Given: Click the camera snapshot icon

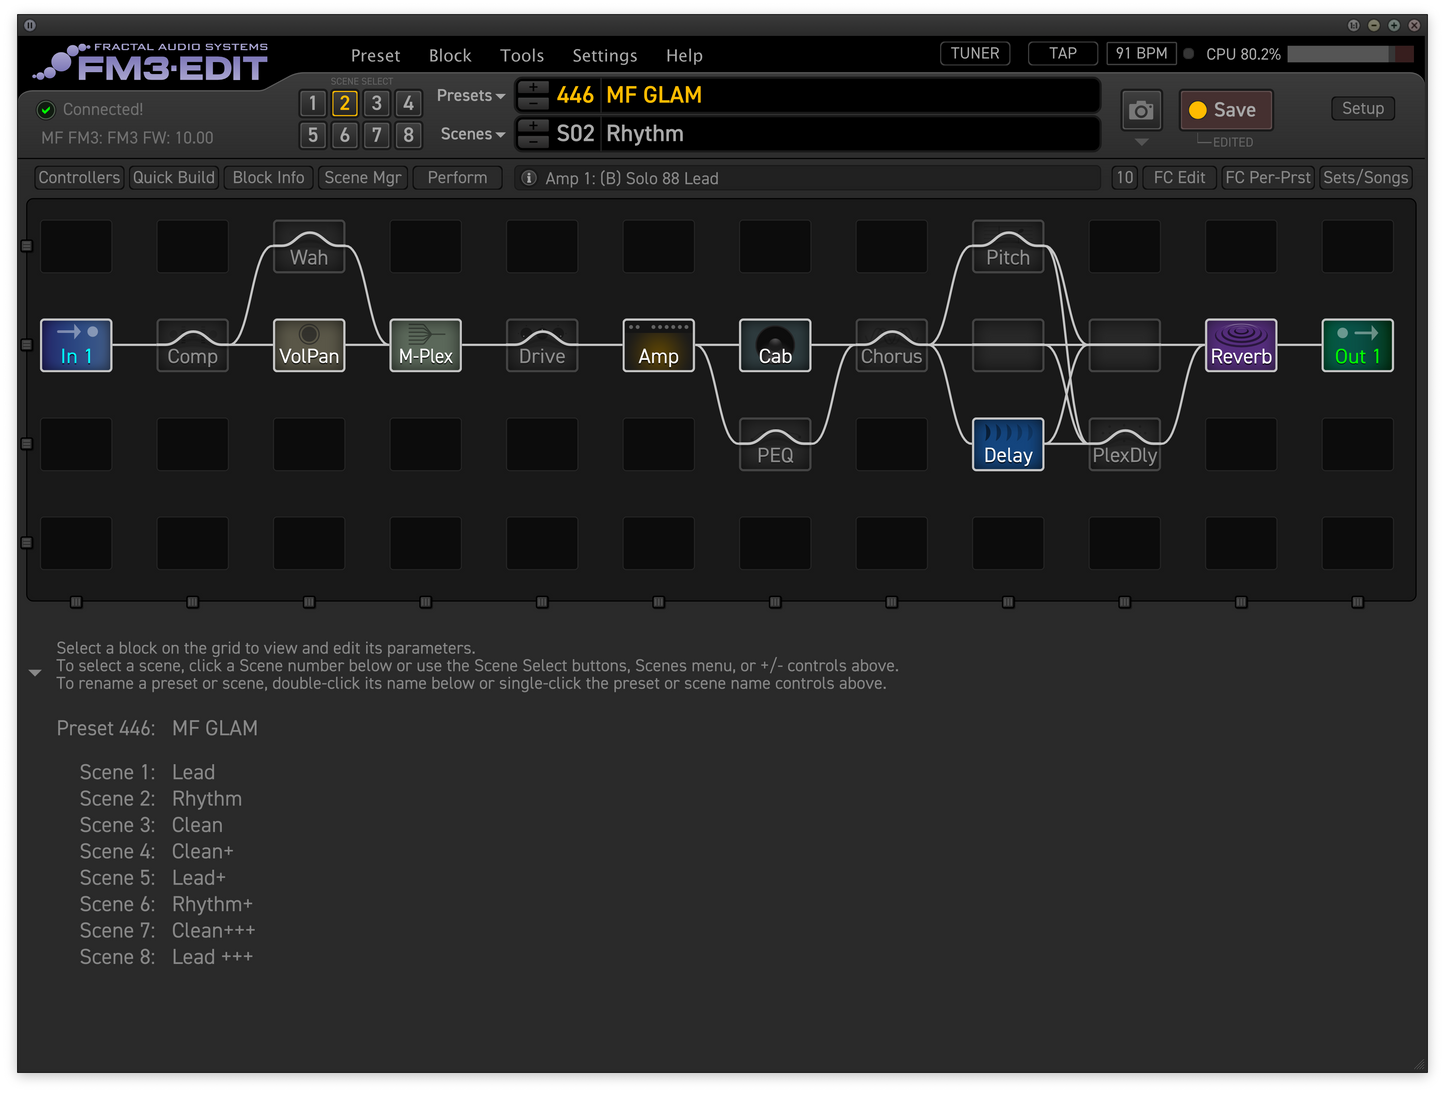Looking at the screenshot, I should click(1141, 111).
